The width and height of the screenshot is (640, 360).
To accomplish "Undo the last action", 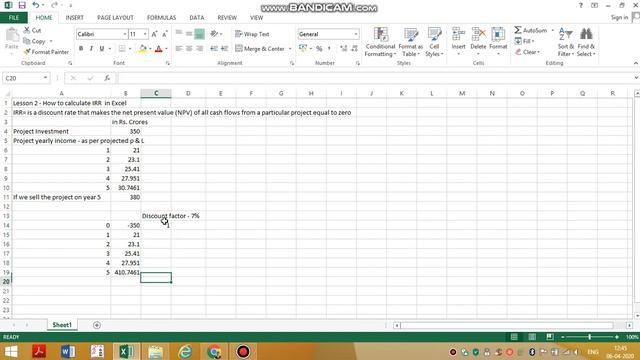I will pos(36,5).
